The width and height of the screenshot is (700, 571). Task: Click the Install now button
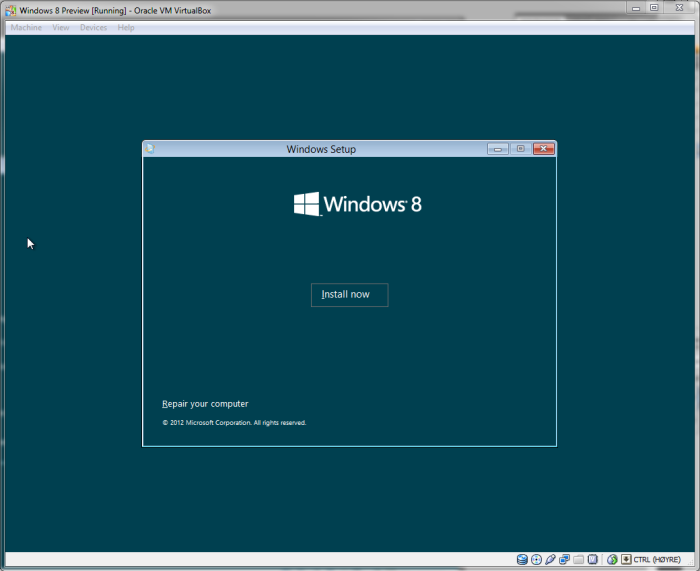point(350,295)
